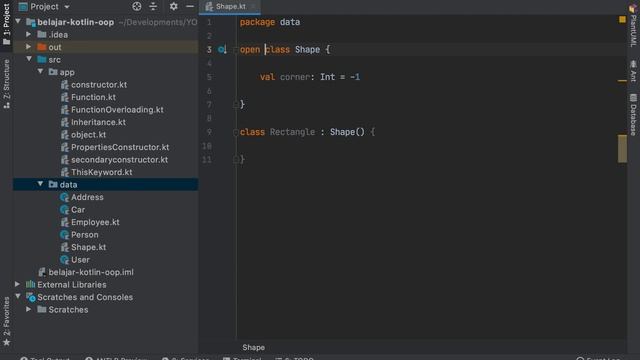This screenshot has height=360, width=640.
Task: Open secondaryconstructor.kt file
Action: pyautogui.click(x=120, y=160)
